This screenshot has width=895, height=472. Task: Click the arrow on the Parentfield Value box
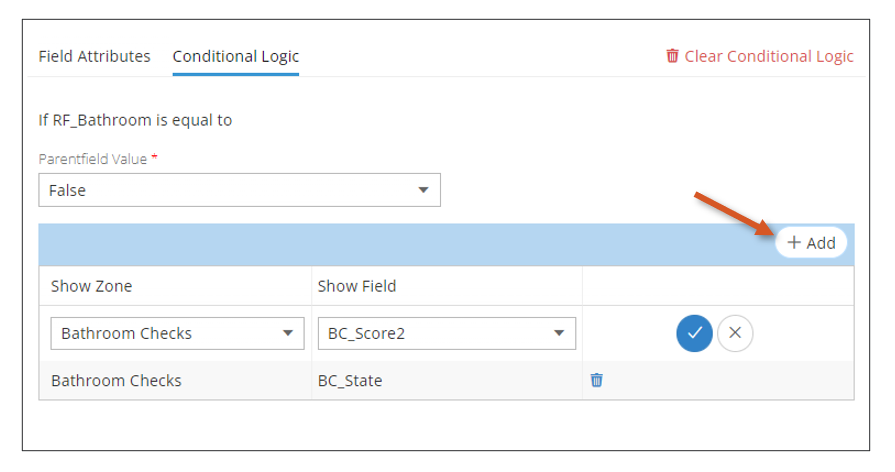pos(423,190)
